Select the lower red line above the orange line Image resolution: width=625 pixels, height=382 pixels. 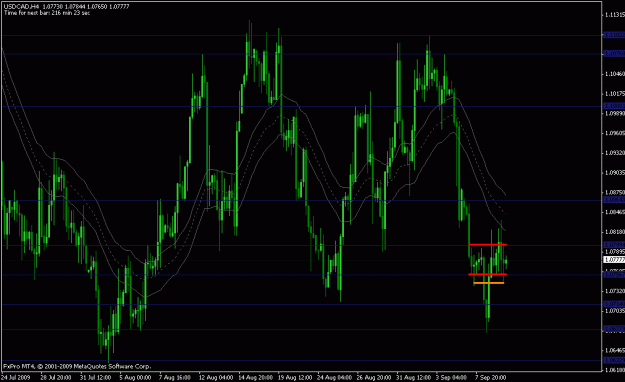488,274
